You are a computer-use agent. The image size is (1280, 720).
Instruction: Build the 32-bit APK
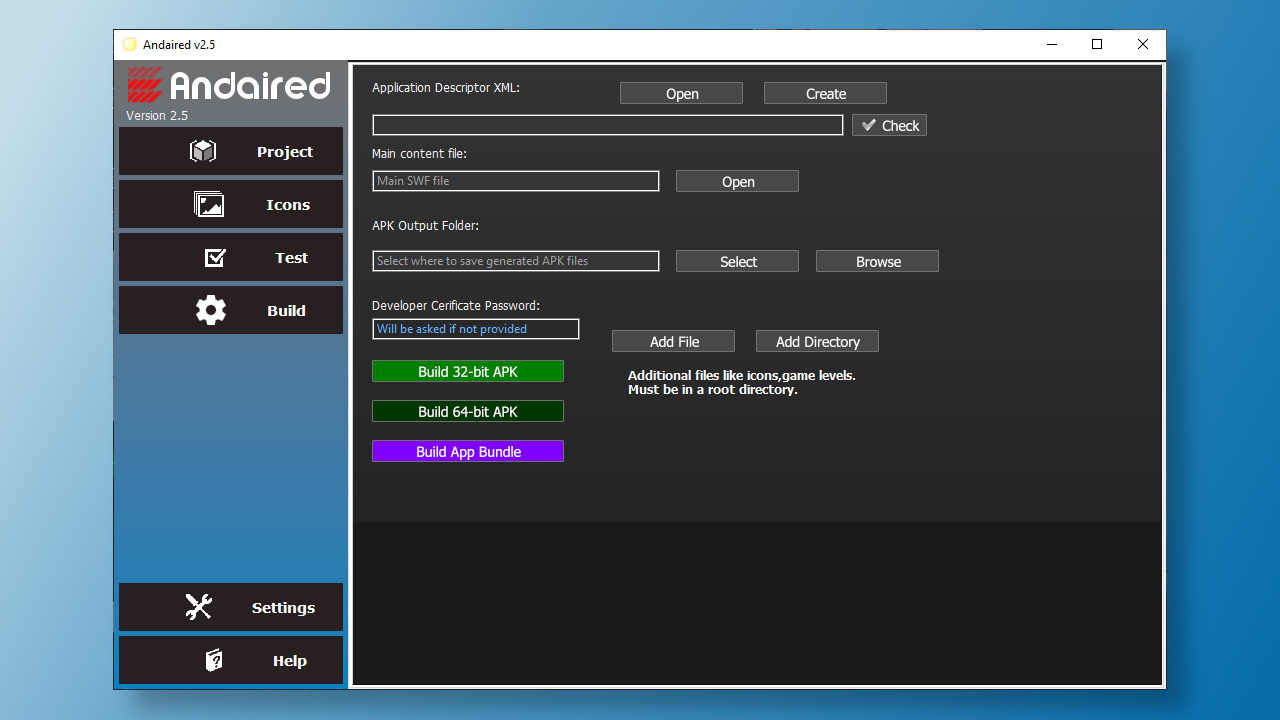coord(468,371)
